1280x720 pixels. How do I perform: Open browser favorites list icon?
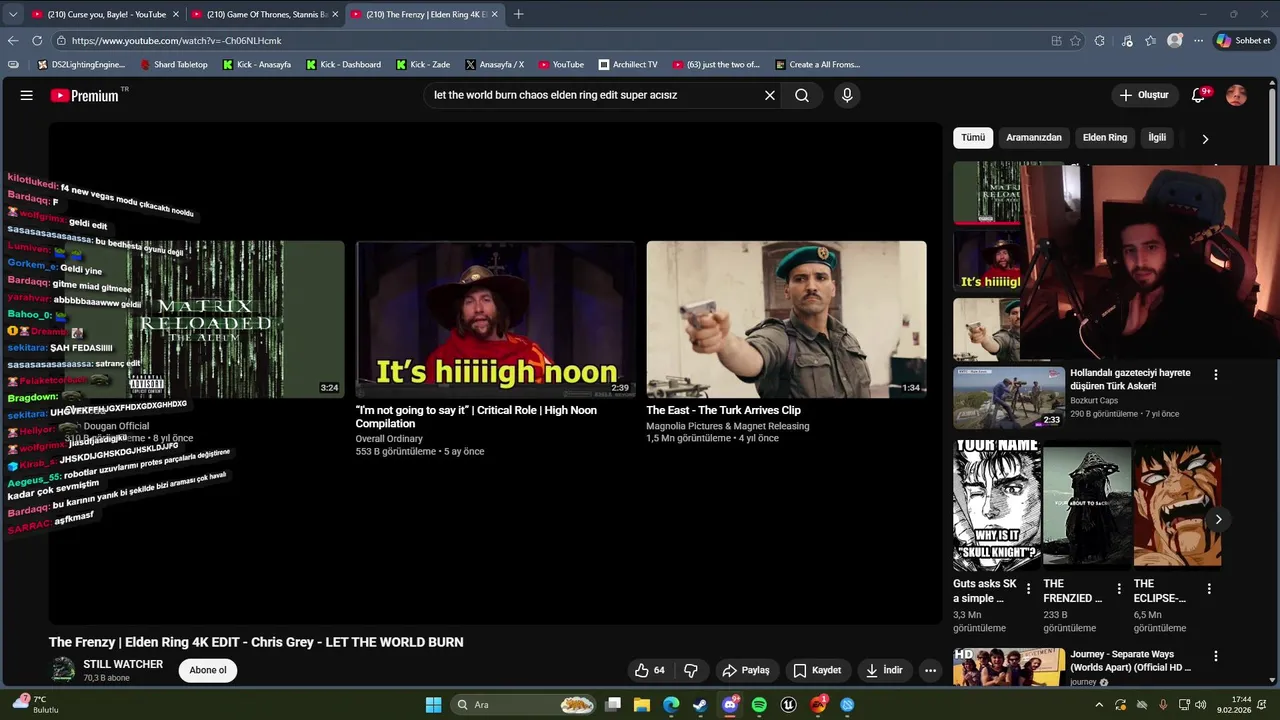1151,41
